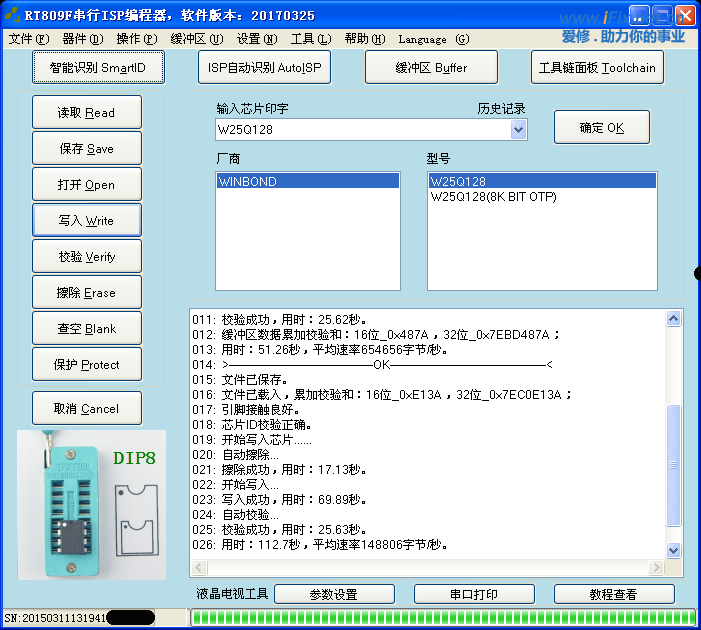Click the 教程查看 button
This screenshot has width=701, height=630.
614,594
